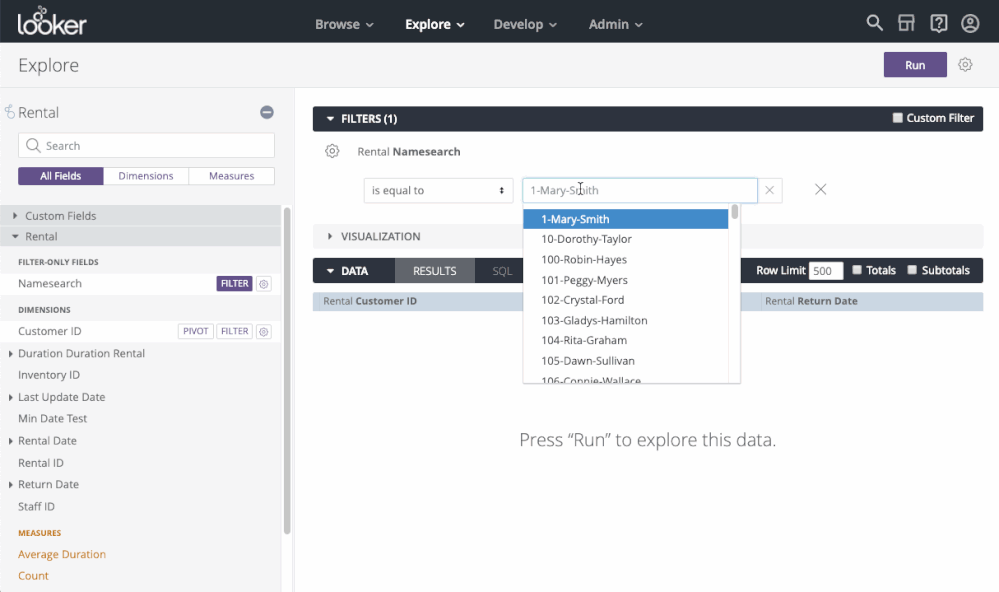999x592 pixels.
Task: Open filter gear beside Rental Namesearch
Action: tap(332, 151)
